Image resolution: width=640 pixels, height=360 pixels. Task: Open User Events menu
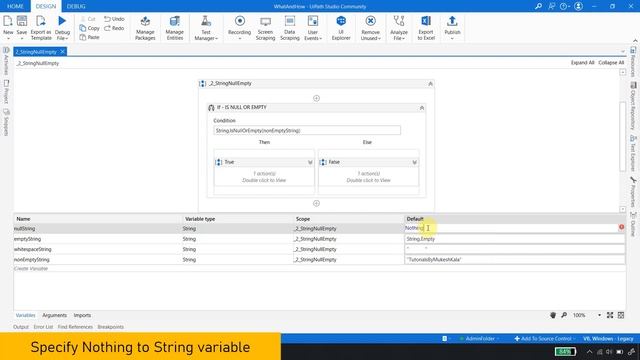pyautogui.click(x=313, y=28)
